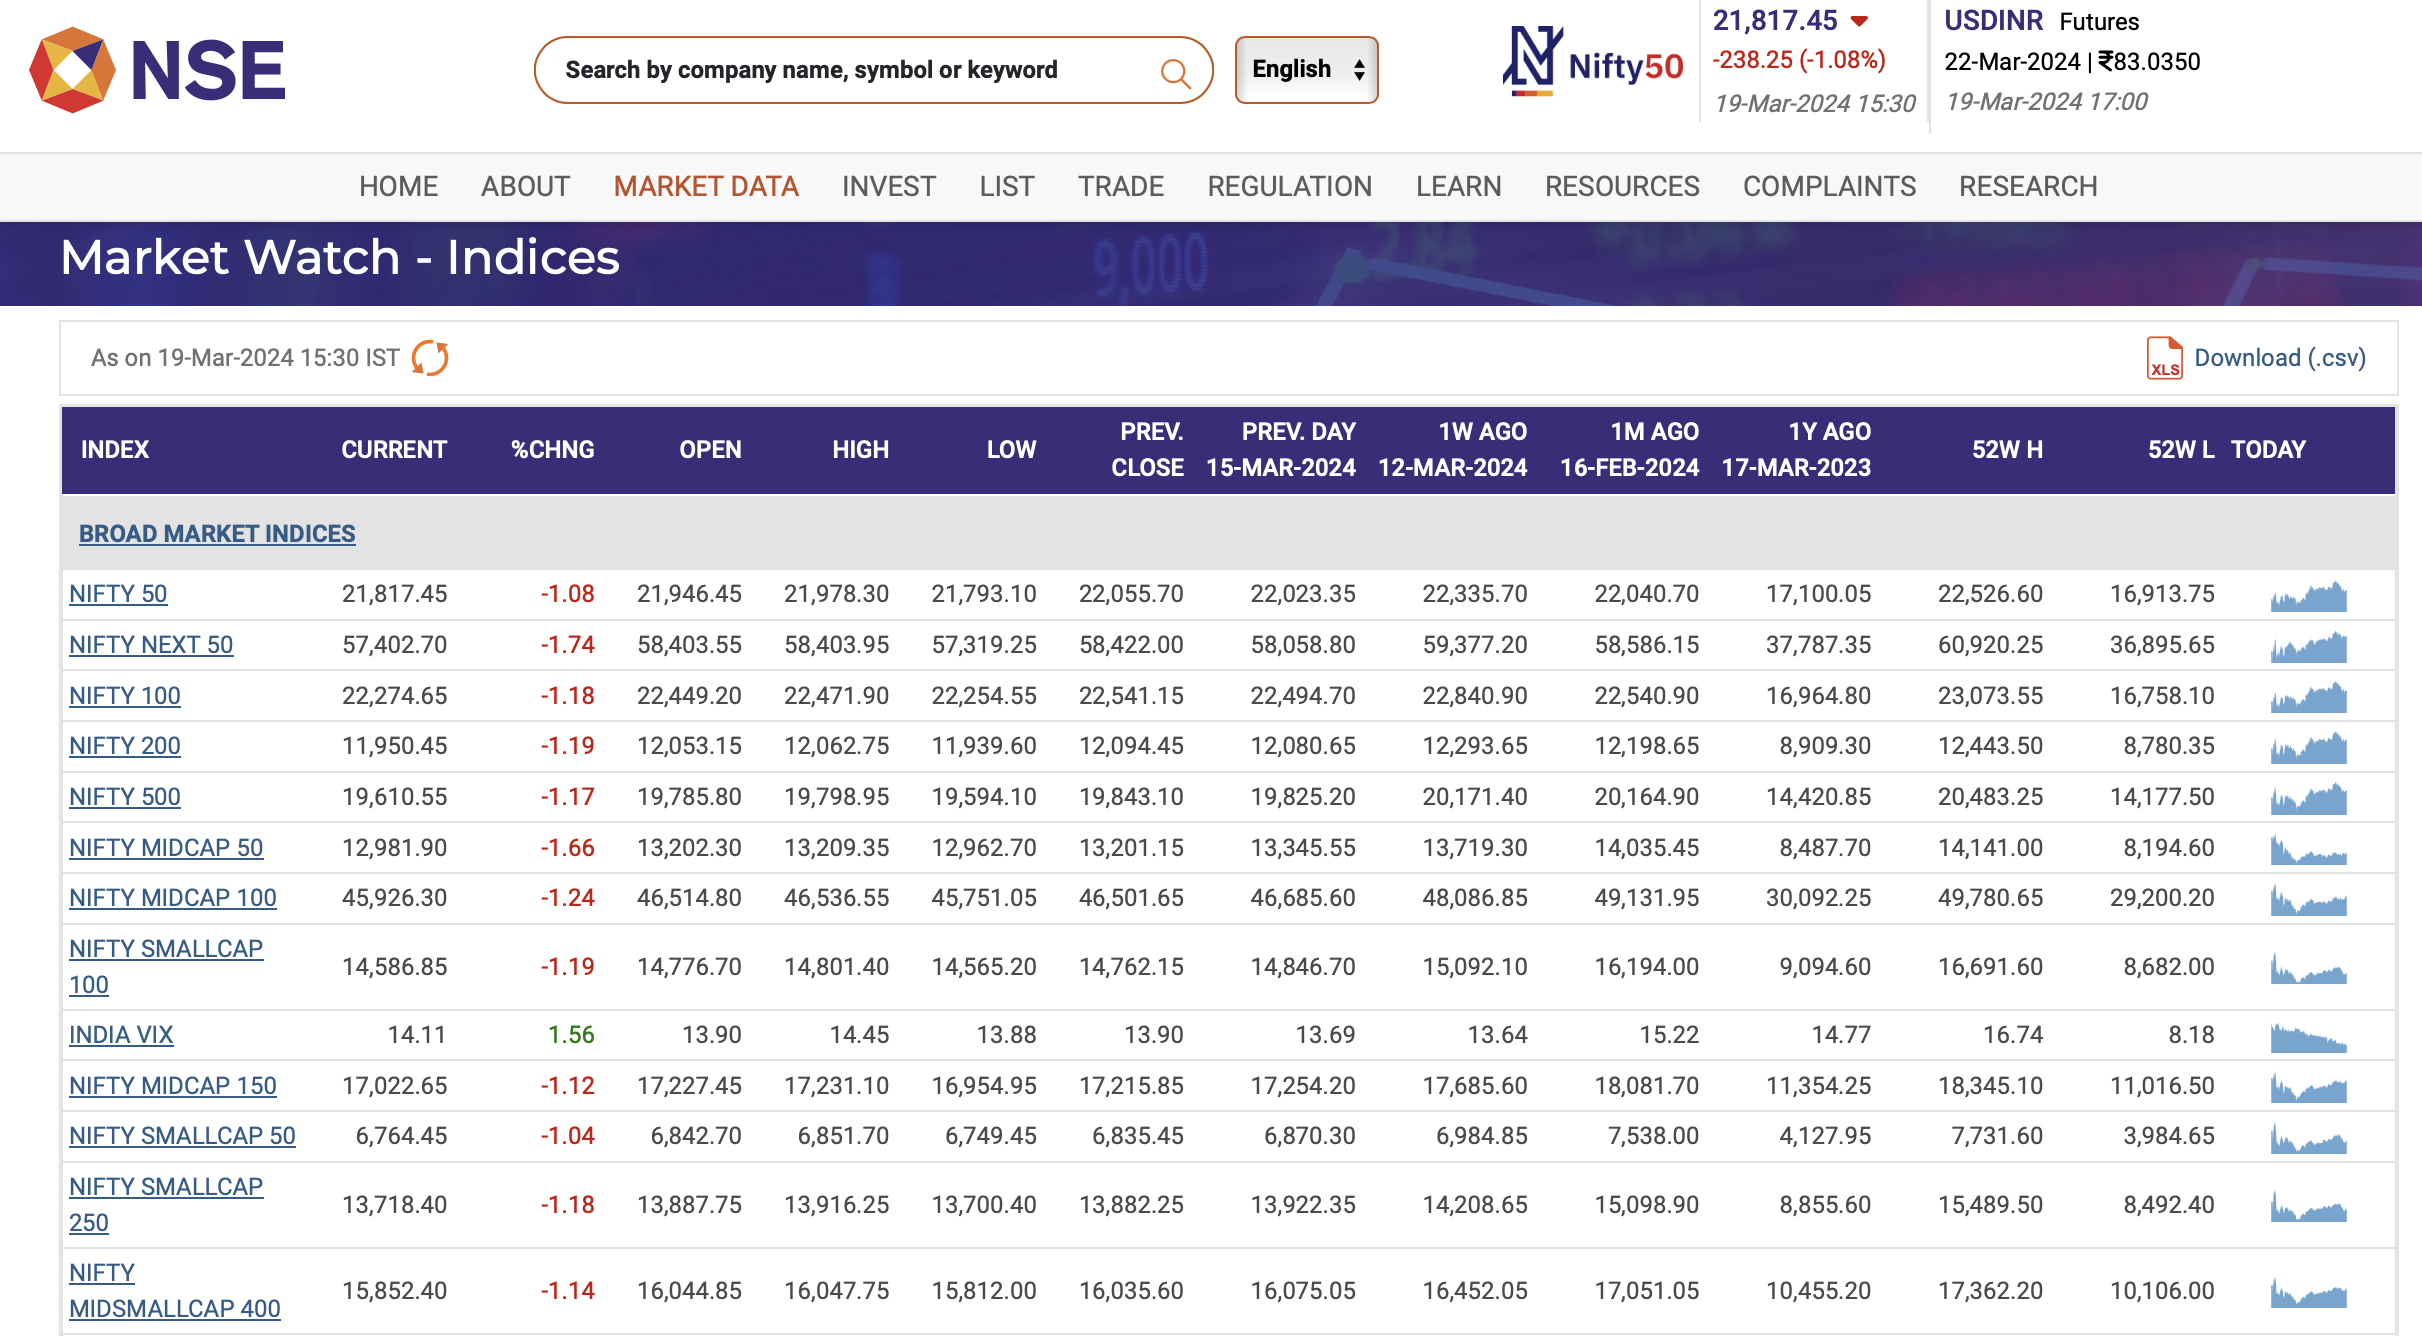Viewport: 2422px width, 1336px height.
Task: Open the NIFTY MIDCAP 150 index link
Action: (173, 1086)
